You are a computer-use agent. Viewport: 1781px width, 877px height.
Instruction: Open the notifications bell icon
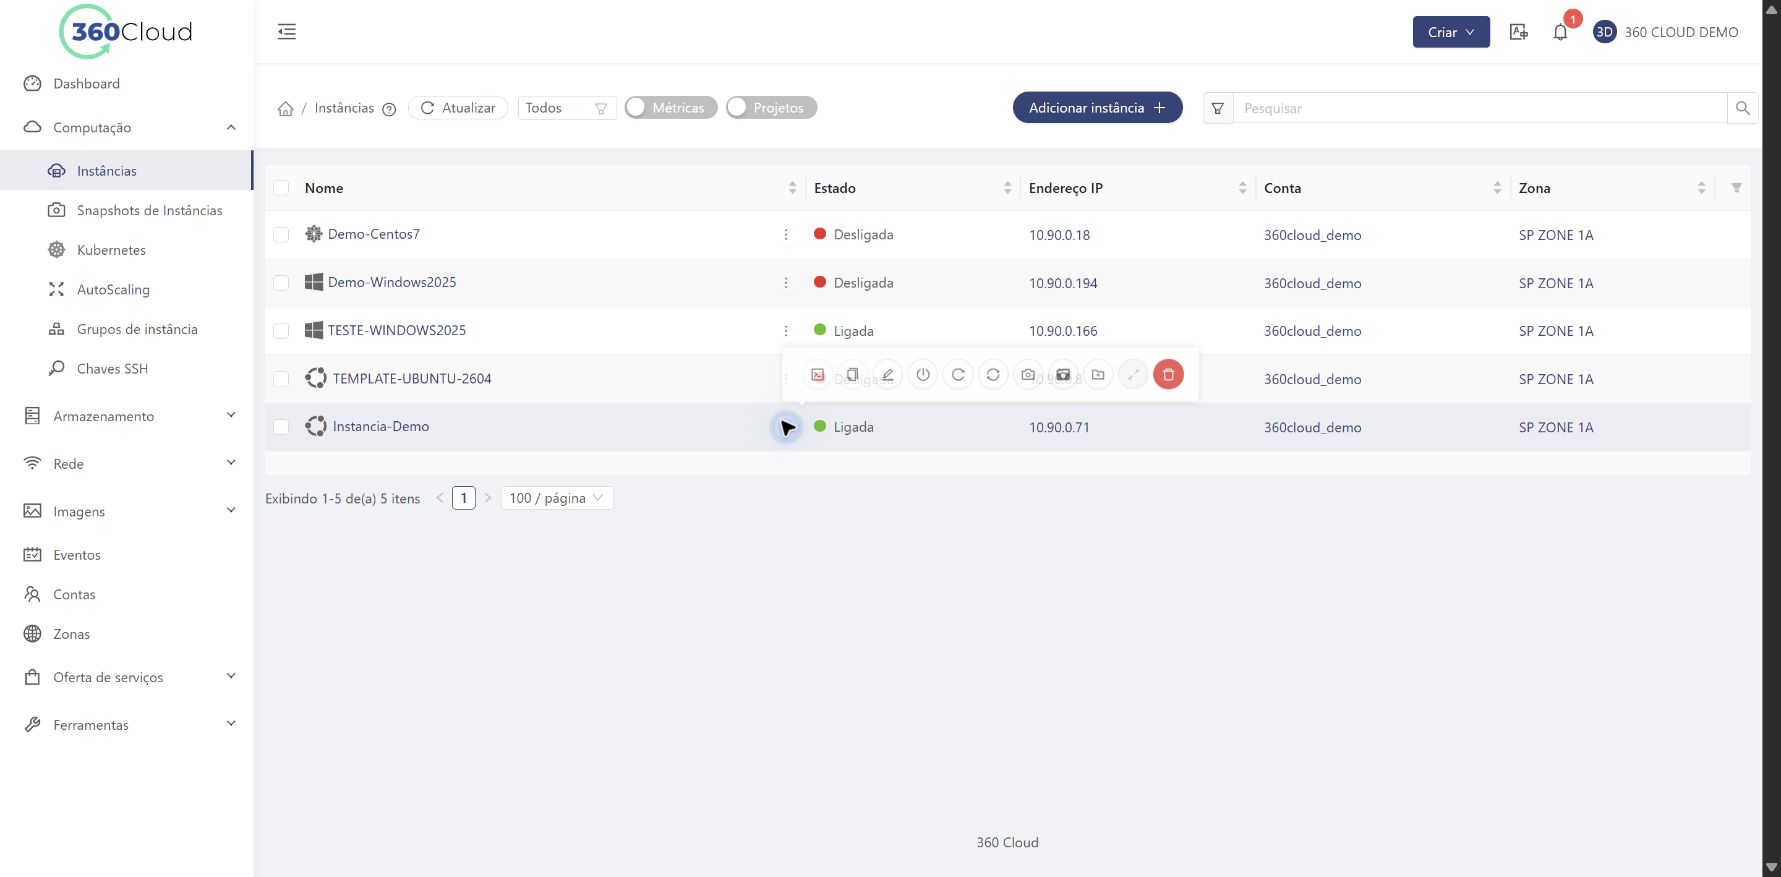pos(1560,32)
